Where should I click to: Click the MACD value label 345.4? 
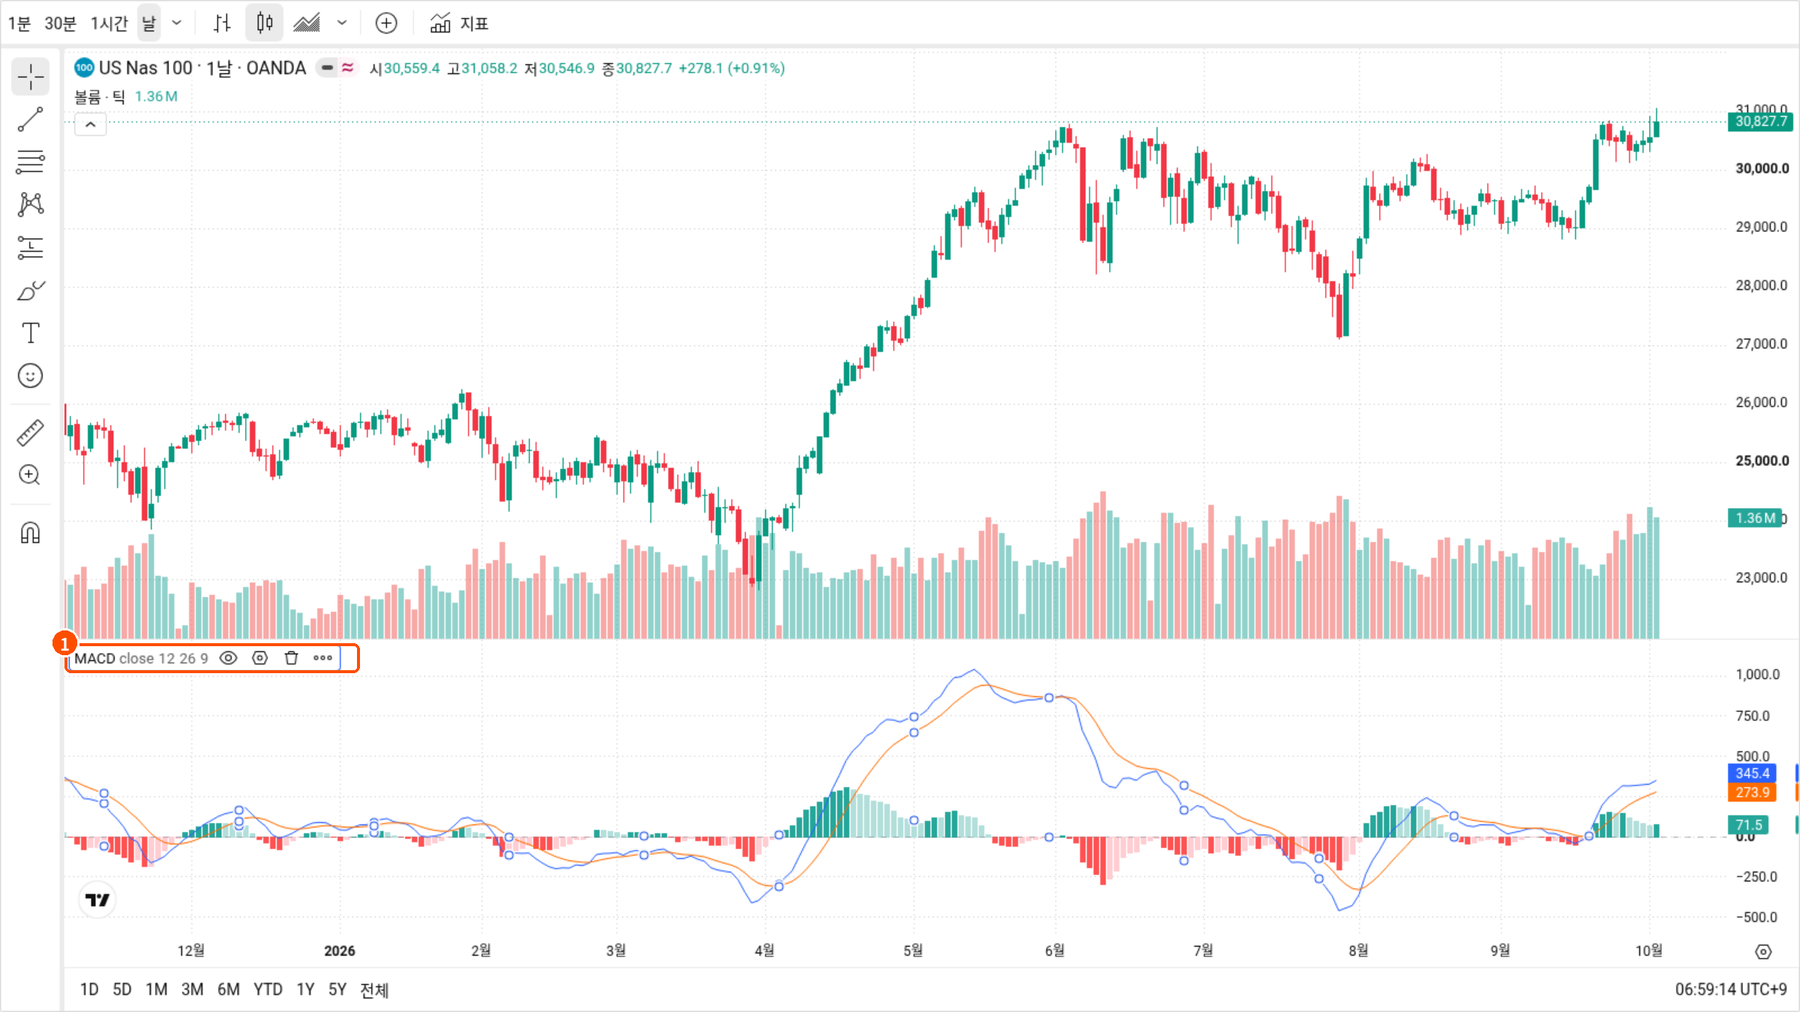pyautogui.click(x=1752, y=773)
